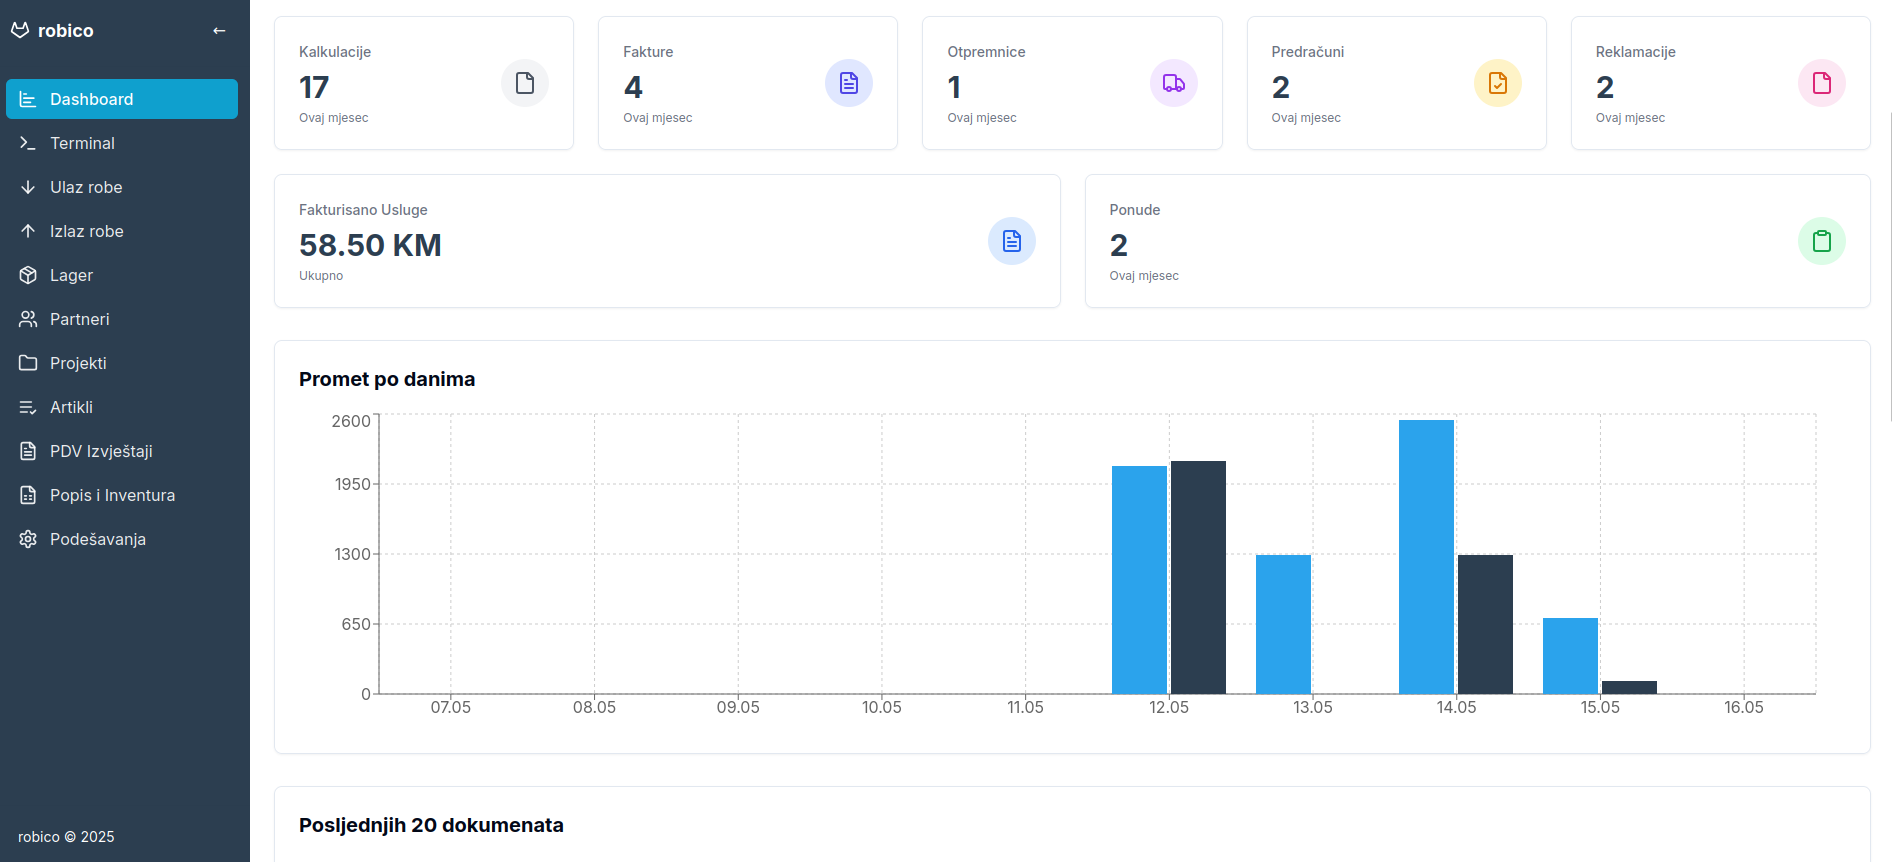The width and height of the screenshot is (1892, 862).
Task: Click the PDV Izvještaji document icon
Action: click(x=28, y=451)
